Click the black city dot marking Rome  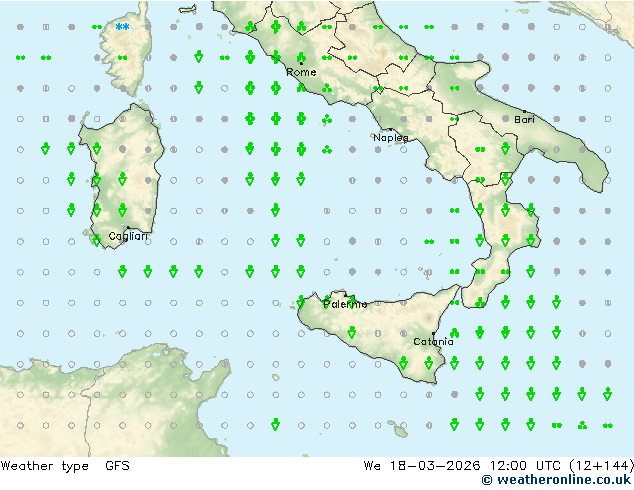[301, 63]
